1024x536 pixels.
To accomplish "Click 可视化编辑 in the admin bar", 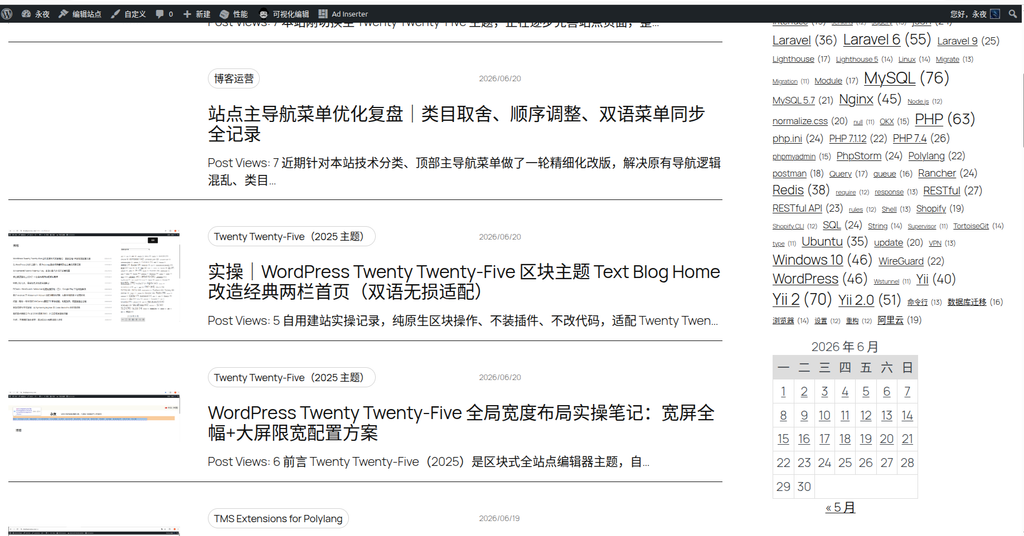I will (283, 14).
